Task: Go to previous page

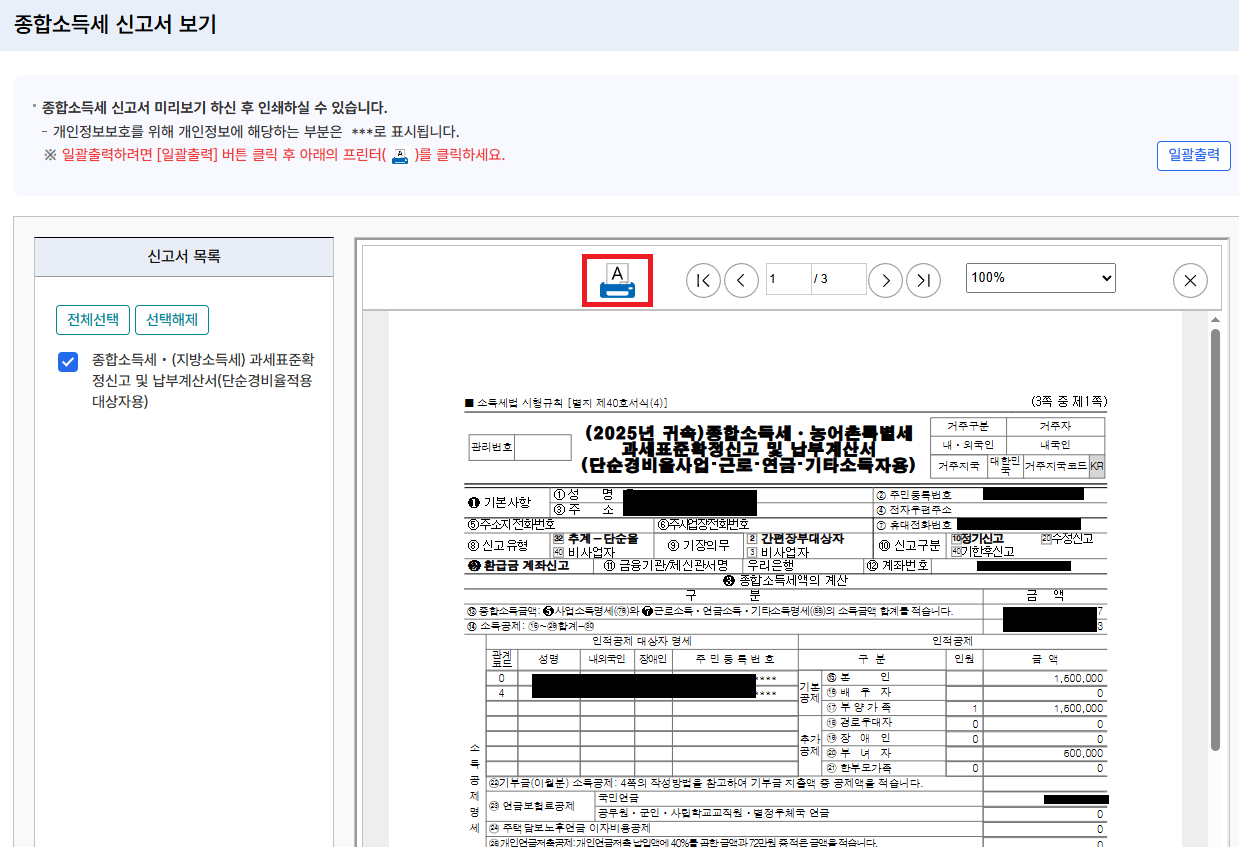Action: 741,281
